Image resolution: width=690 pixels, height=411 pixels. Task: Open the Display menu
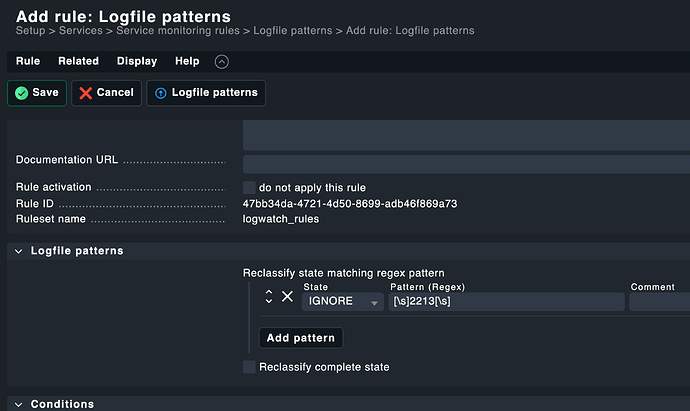click(137, 62)
